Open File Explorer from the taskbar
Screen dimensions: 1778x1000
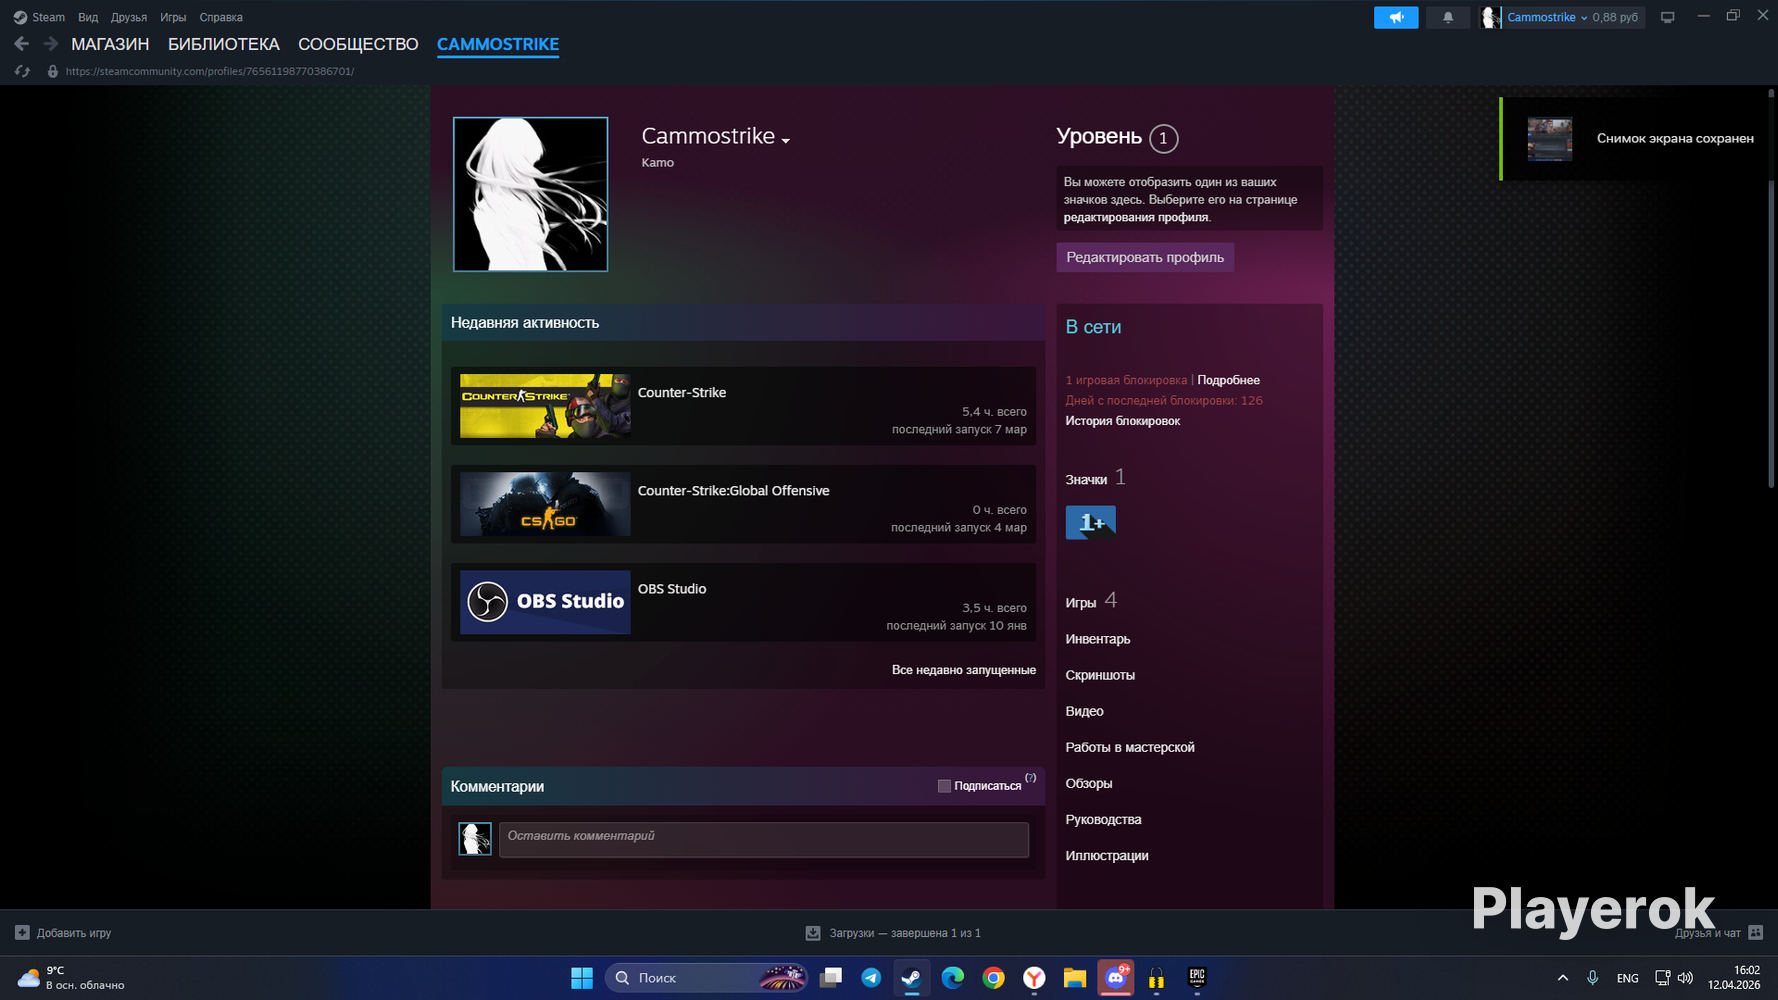(1075, 978)
